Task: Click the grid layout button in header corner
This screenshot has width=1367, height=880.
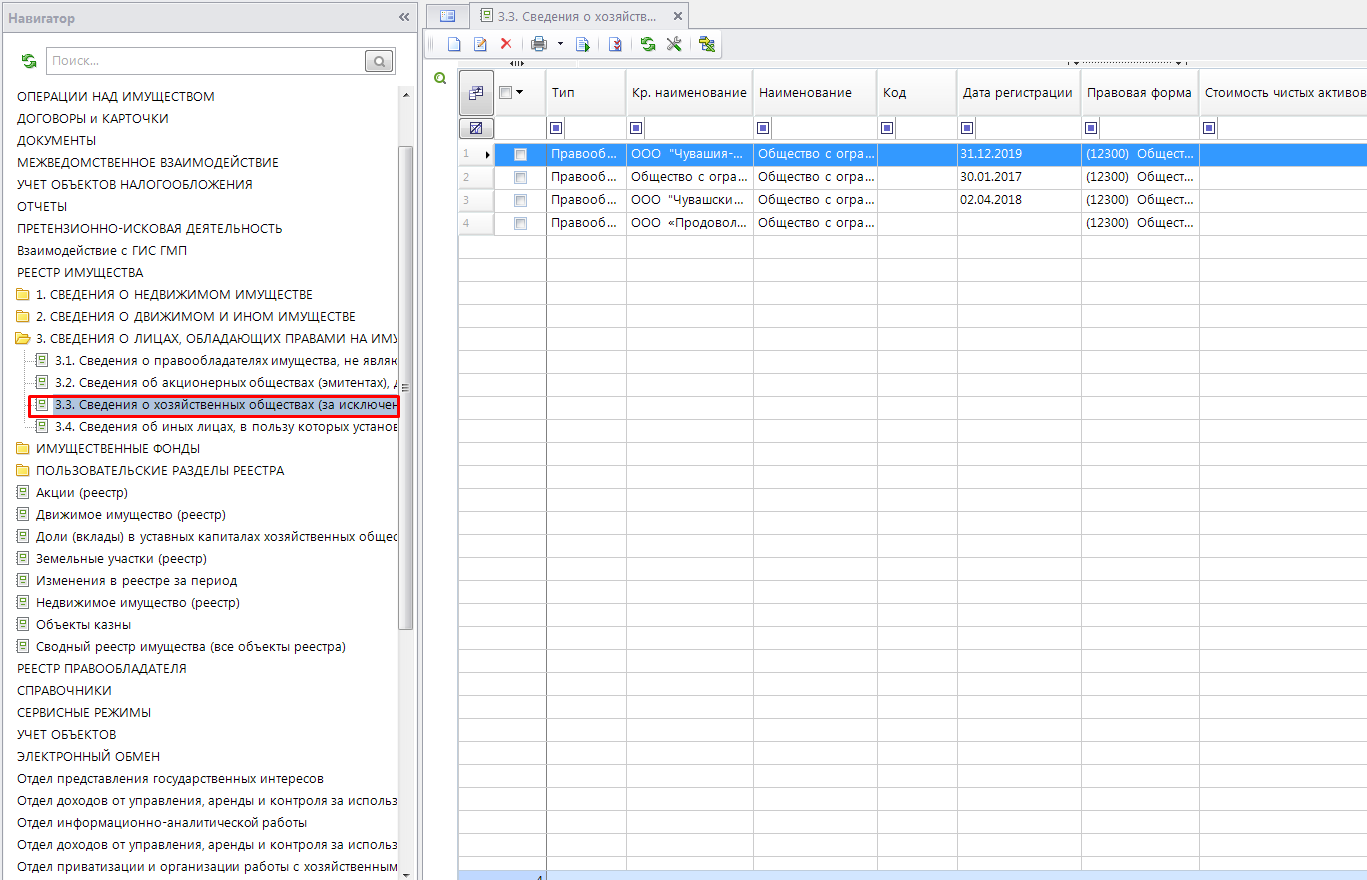Action: pyautogui.click(x=476, y=92)
